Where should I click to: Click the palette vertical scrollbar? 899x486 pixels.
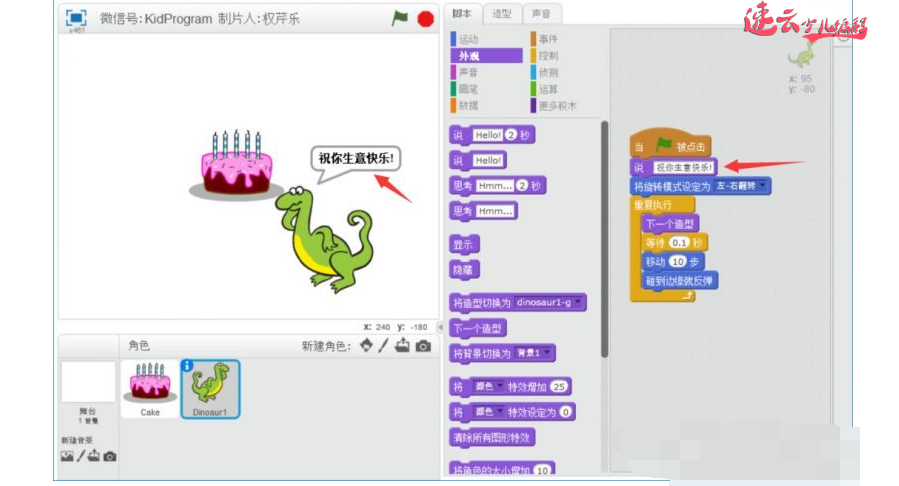pos(604,240)
